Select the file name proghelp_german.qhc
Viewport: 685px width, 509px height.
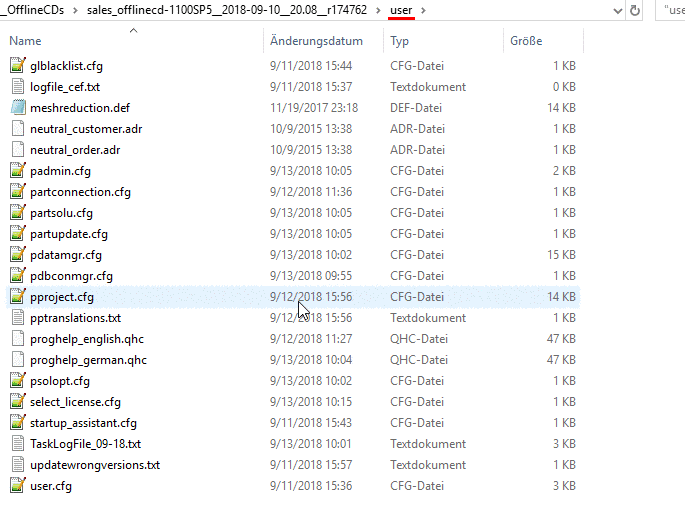click(x=88, y=360)
